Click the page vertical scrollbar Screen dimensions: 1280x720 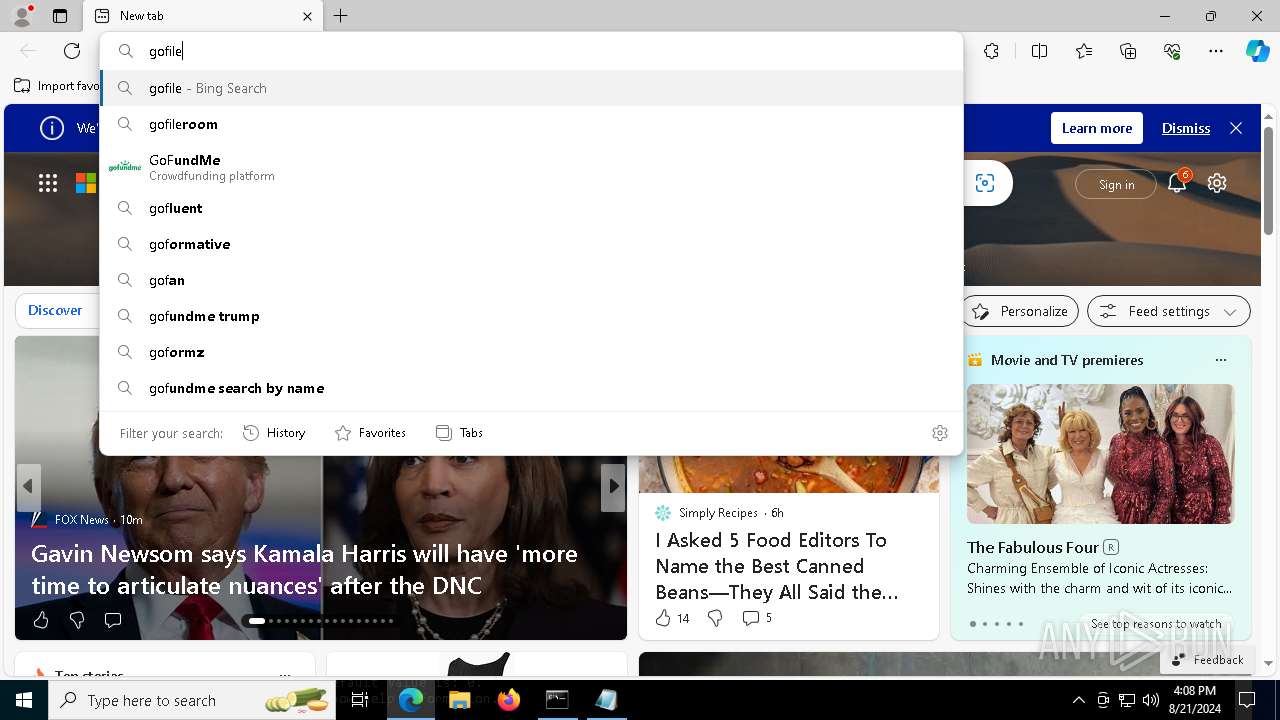[x=1269, y=180]
